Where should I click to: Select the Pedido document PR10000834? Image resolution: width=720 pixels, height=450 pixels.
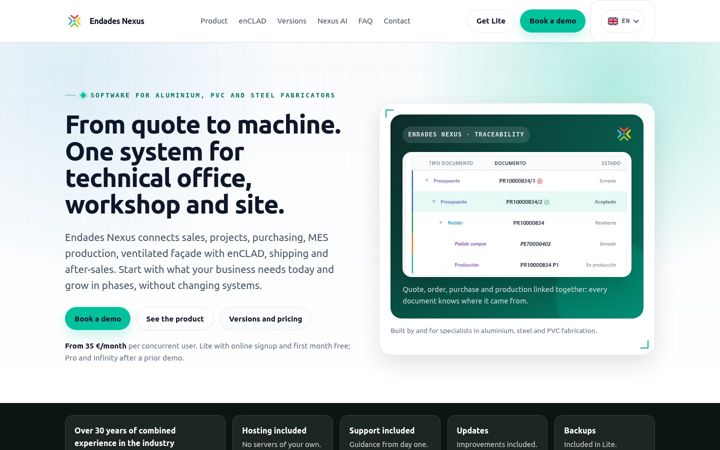click(x=529, y=223)
